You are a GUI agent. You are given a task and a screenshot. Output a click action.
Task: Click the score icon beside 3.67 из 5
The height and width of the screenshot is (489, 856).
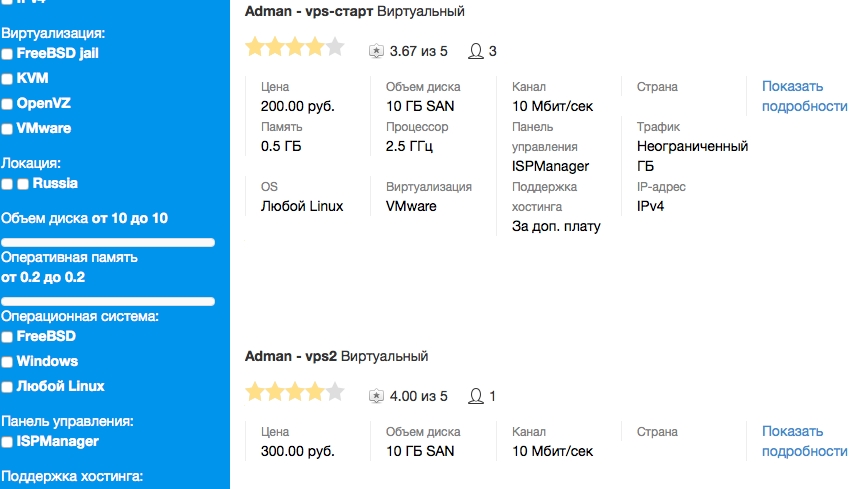(376, 51)
